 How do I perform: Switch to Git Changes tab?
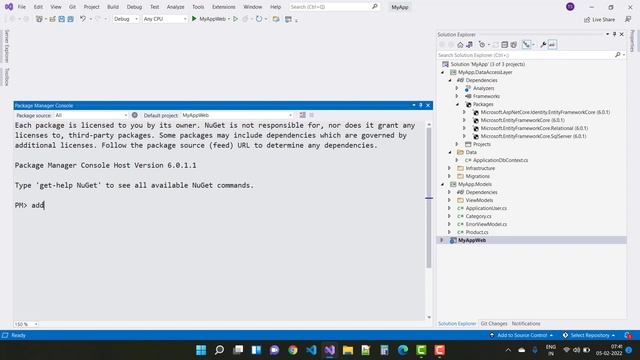pos(494,324)
